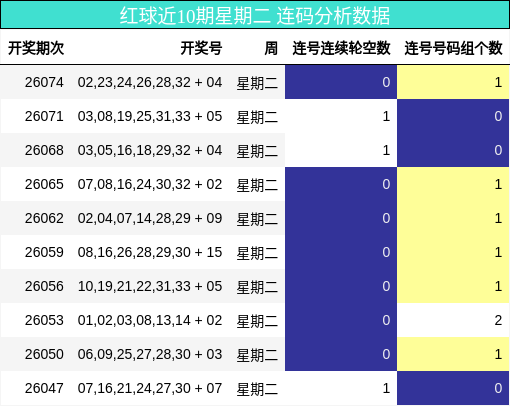Click the 连号号码组个数 column header

click(453, 48)
